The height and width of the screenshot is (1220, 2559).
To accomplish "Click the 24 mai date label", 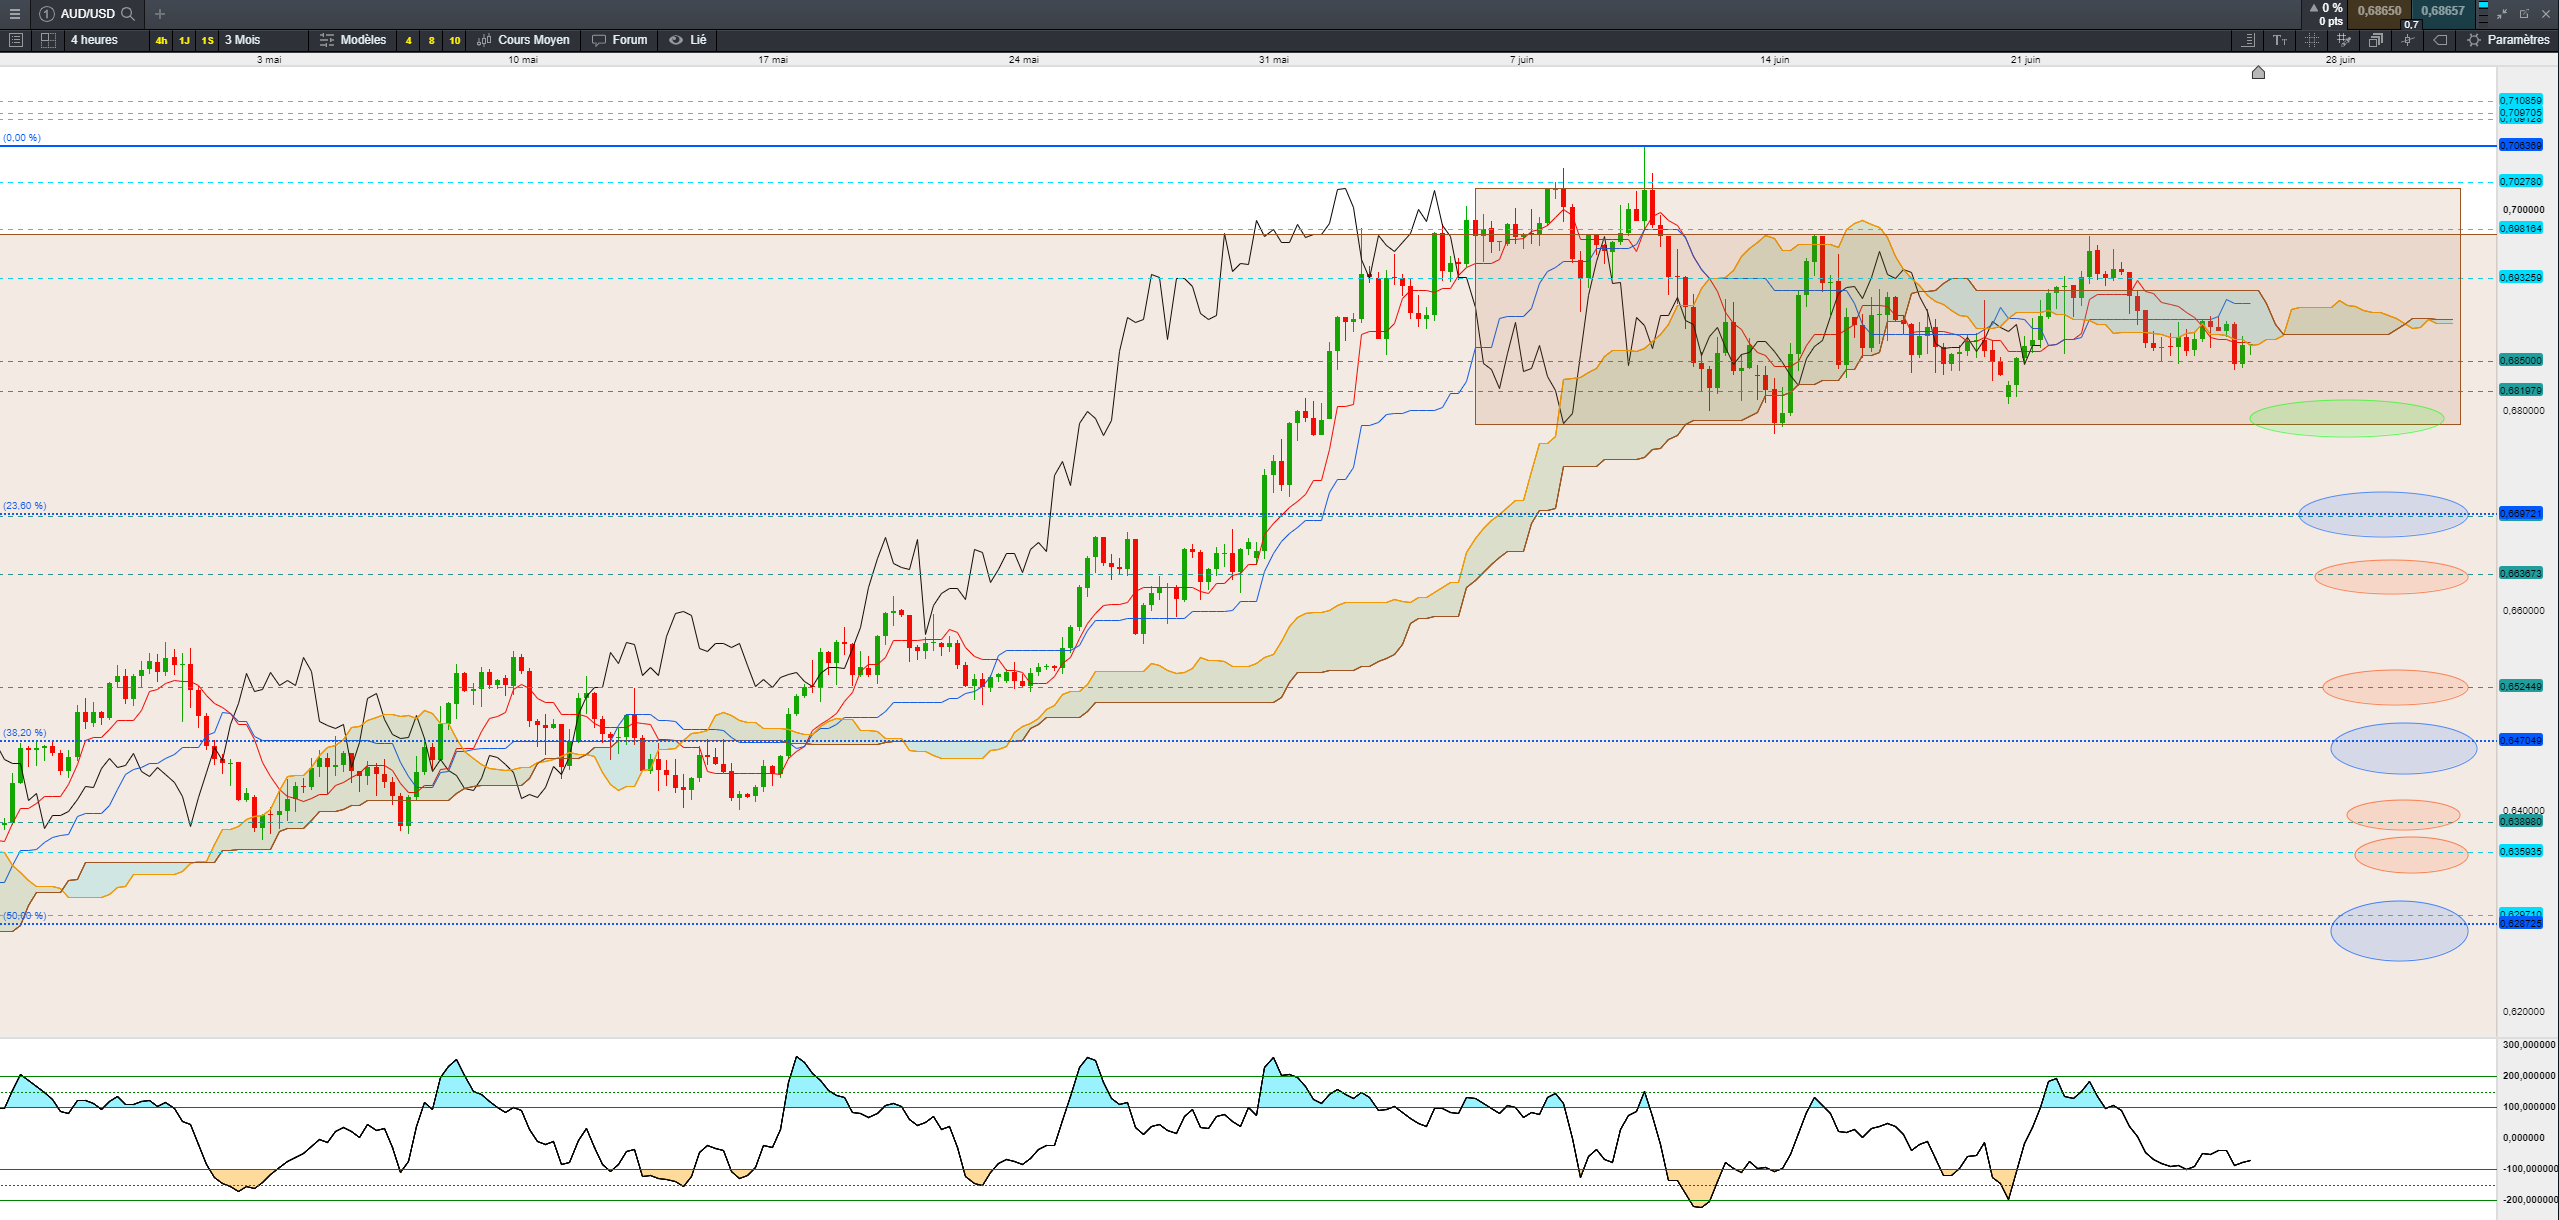I will point(1023,60).
